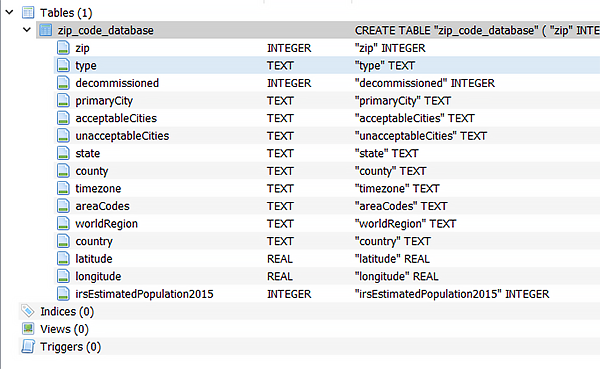Select the zip_code_database table name
This screenshot has height=369, width=600.
pos(106,31)
